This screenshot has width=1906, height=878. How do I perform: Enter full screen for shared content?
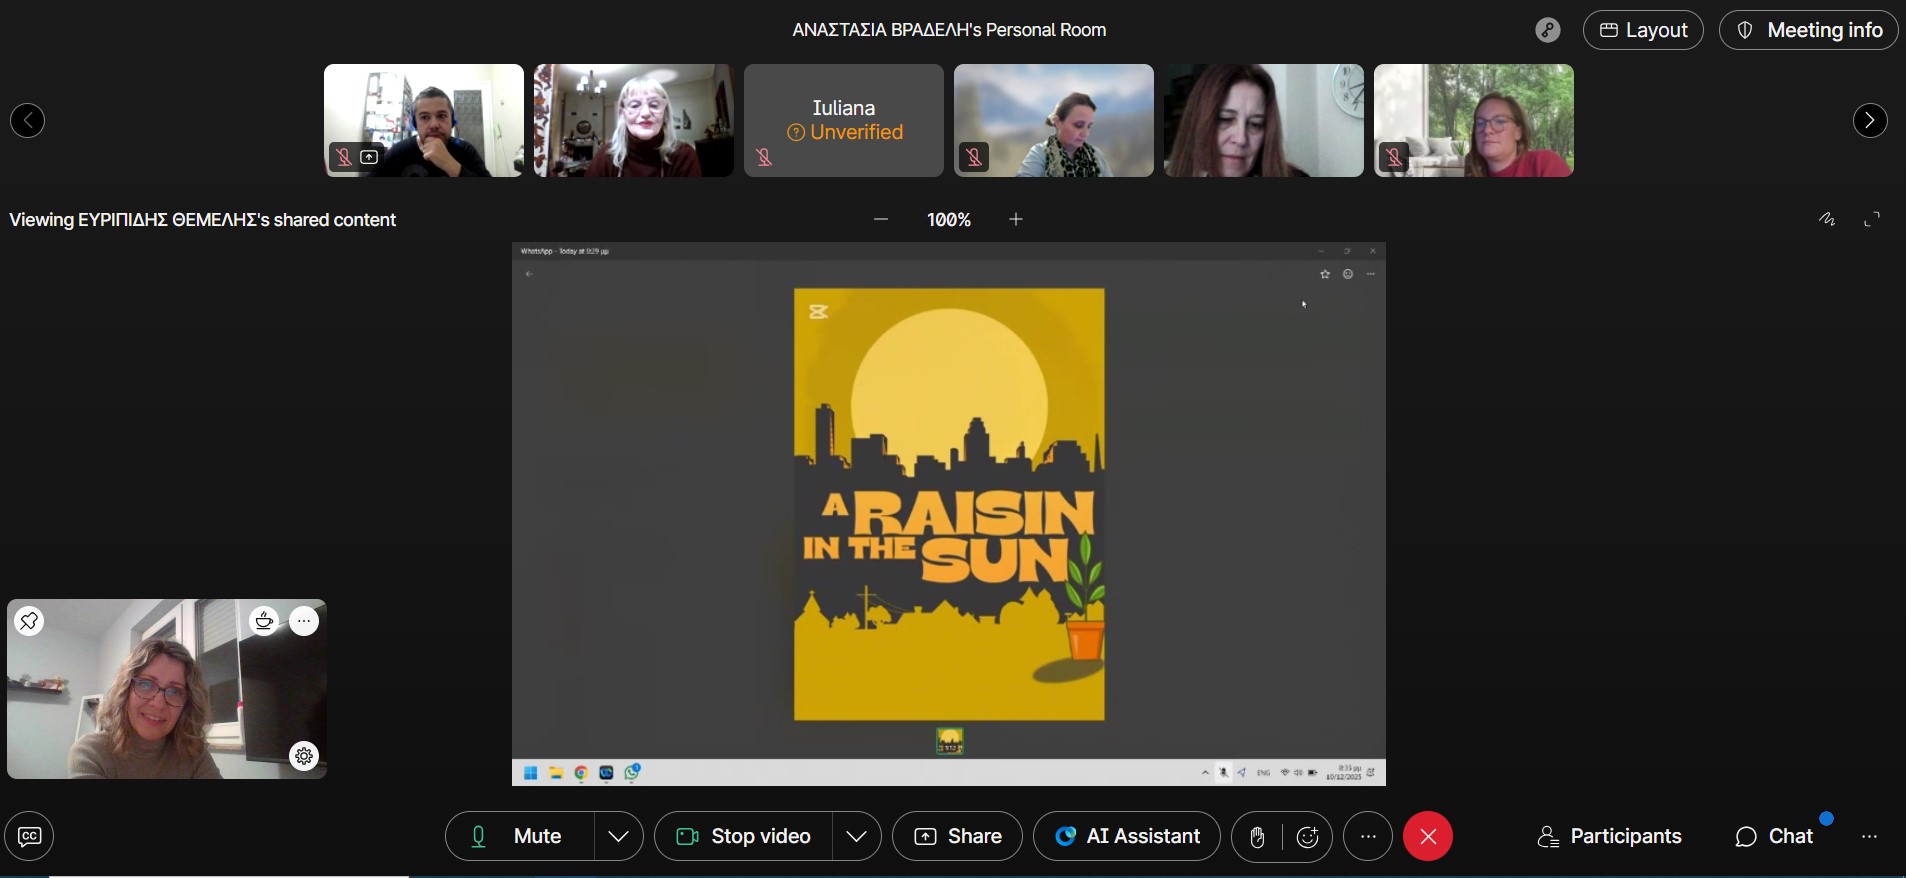(1872, 220)
